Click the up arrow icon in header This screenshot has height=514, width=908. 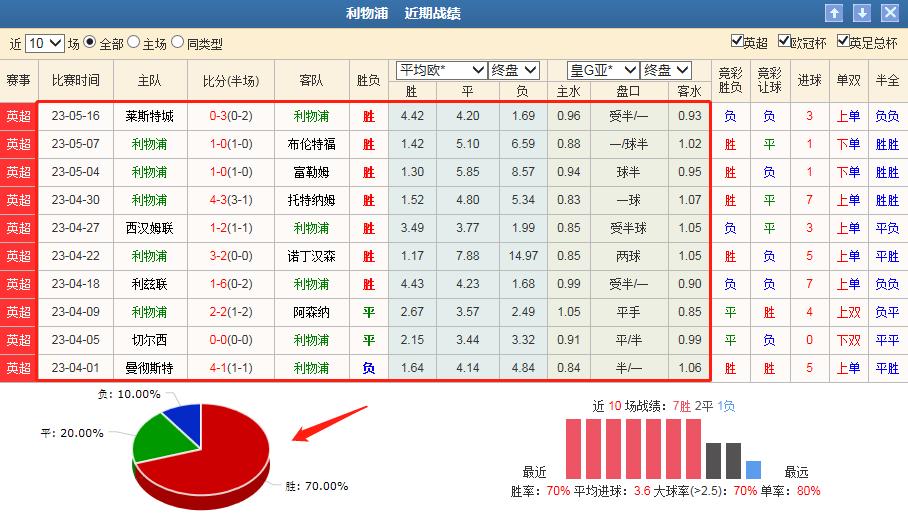[834, 13]
